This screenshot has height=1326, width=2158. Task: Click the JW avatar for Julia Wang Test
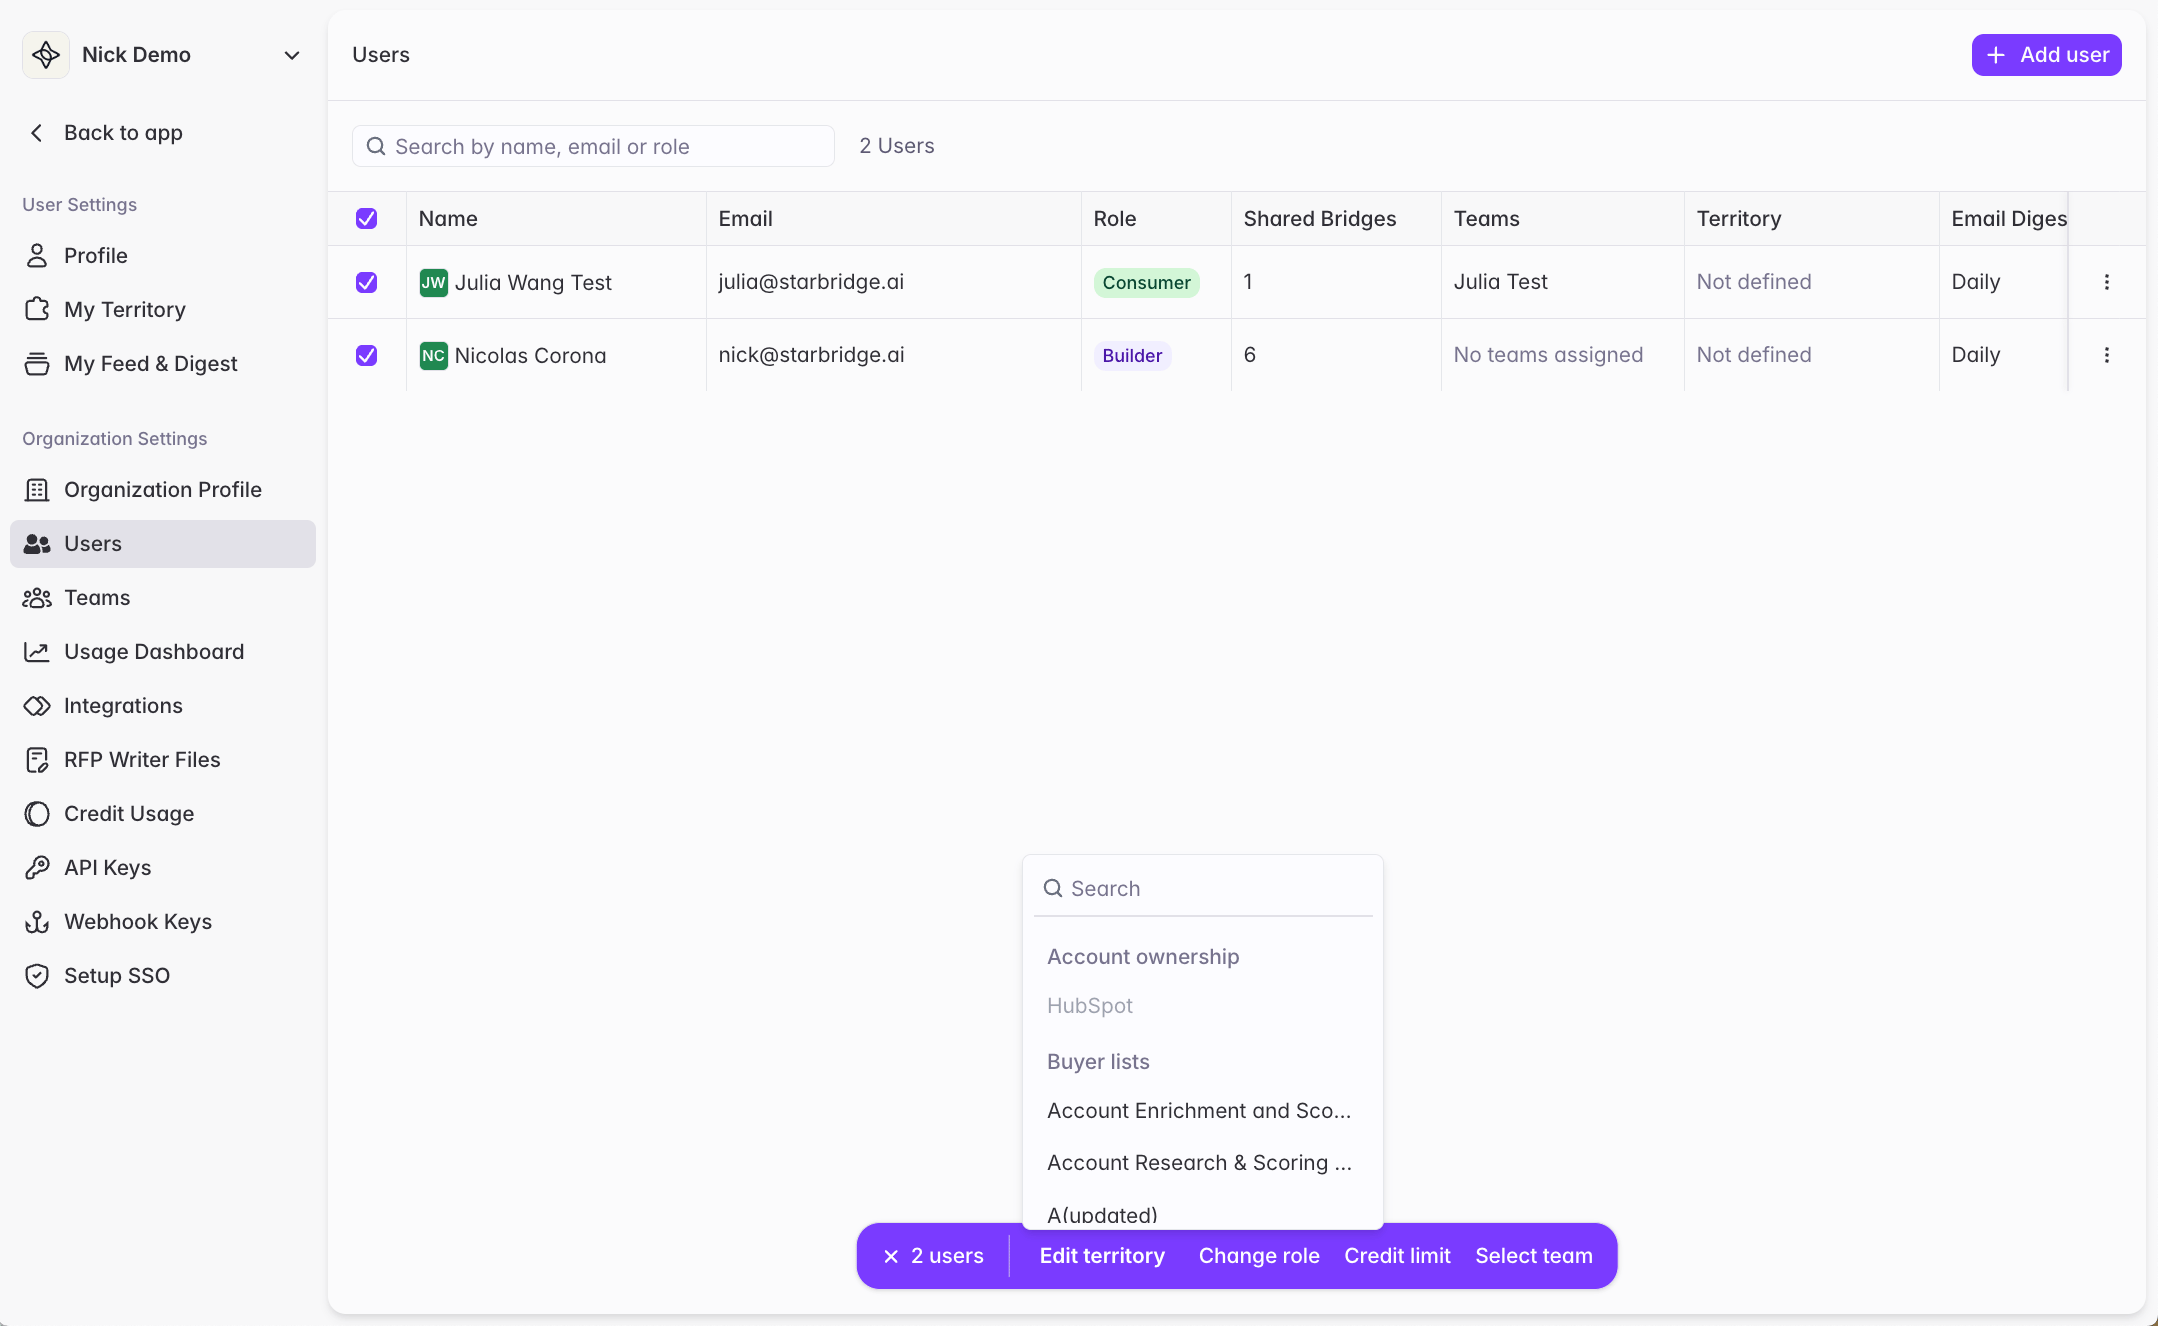433,283
